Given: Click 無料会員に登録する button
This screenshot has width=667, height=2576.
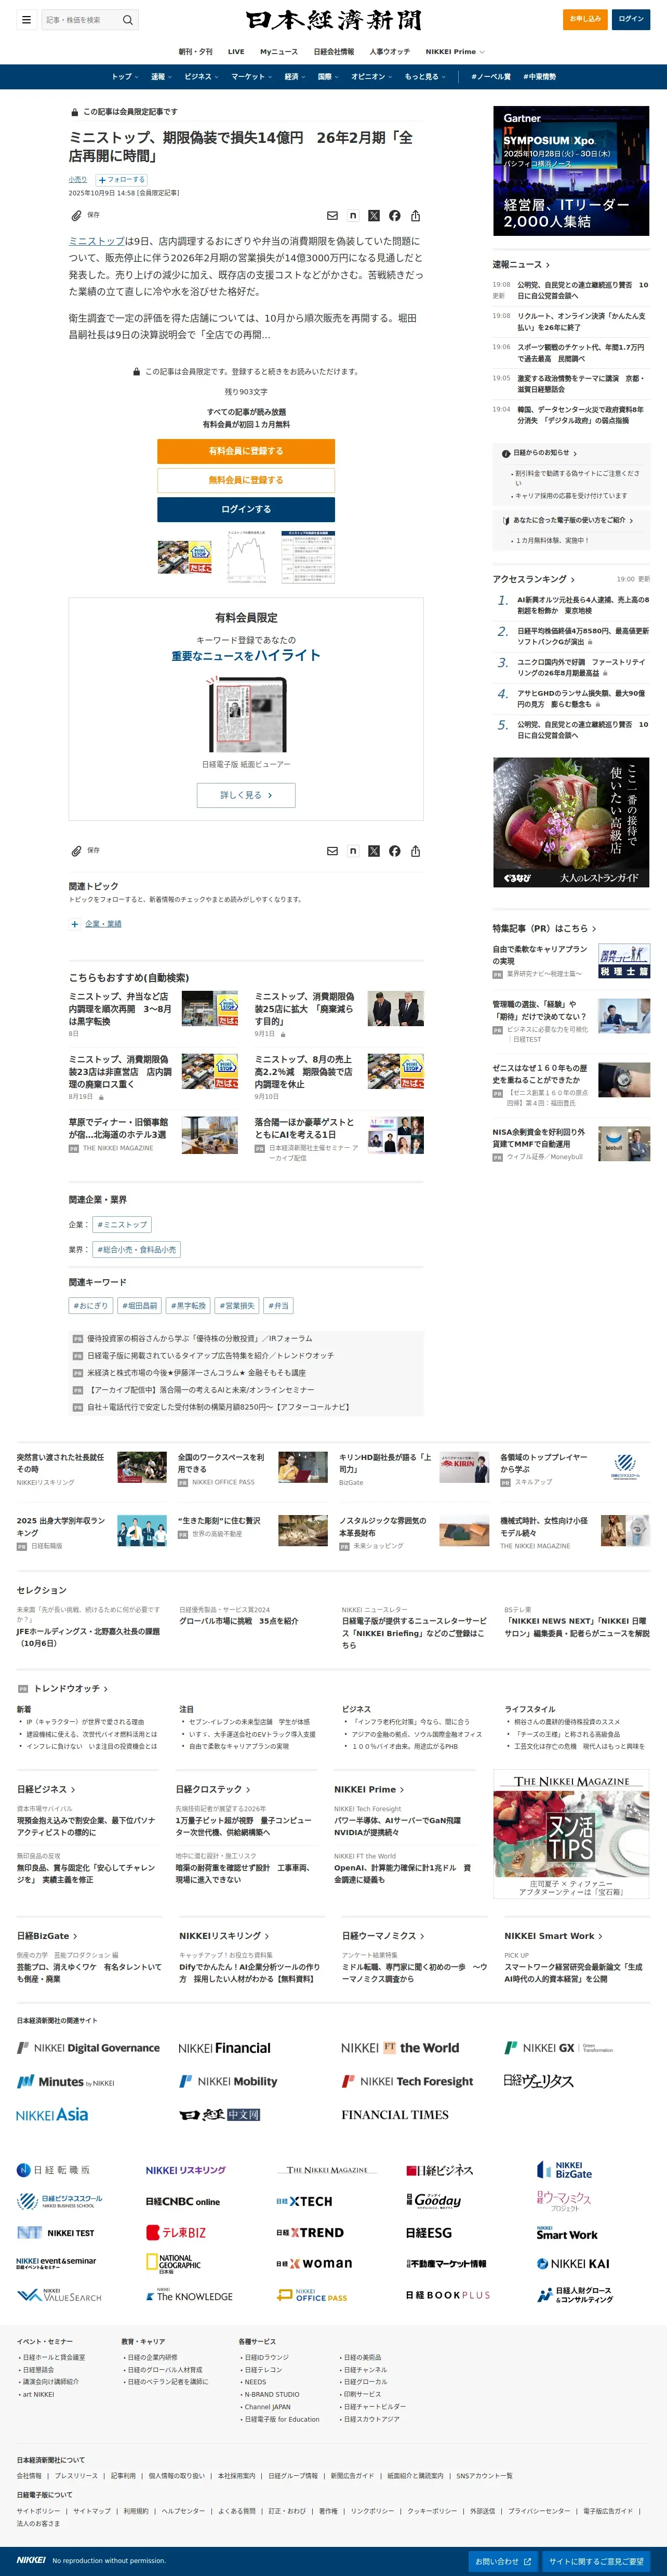Looking at the screenshot, I should [246, 480].
